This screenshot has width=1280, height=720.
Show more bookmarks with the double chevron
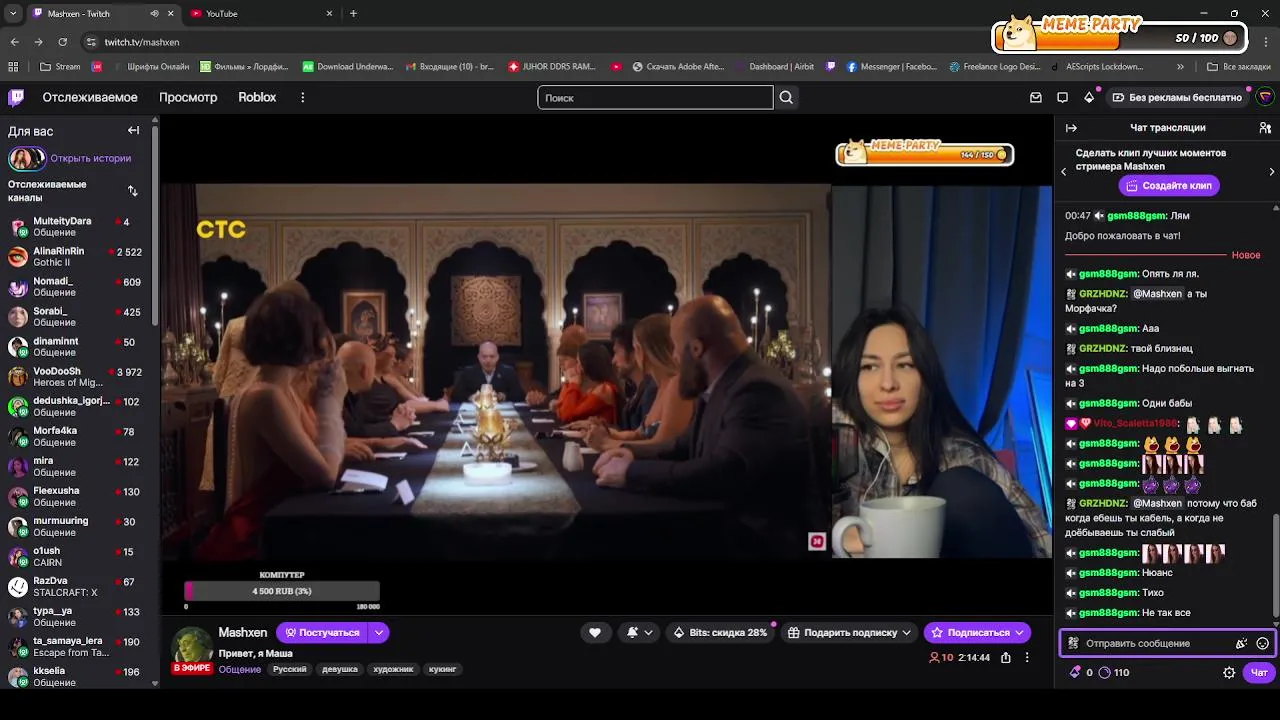point(1180,67)
